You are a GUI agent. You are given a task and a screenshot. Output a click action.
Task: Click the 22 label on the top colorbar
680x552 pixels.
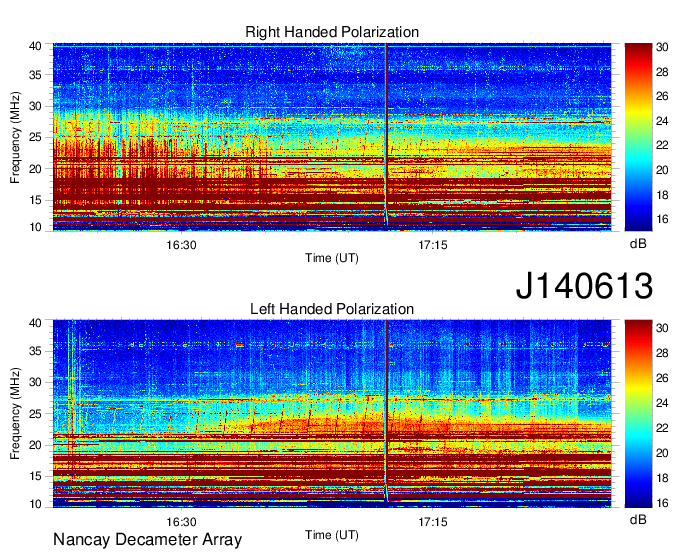pyautogui.click(x=662, y=145)
